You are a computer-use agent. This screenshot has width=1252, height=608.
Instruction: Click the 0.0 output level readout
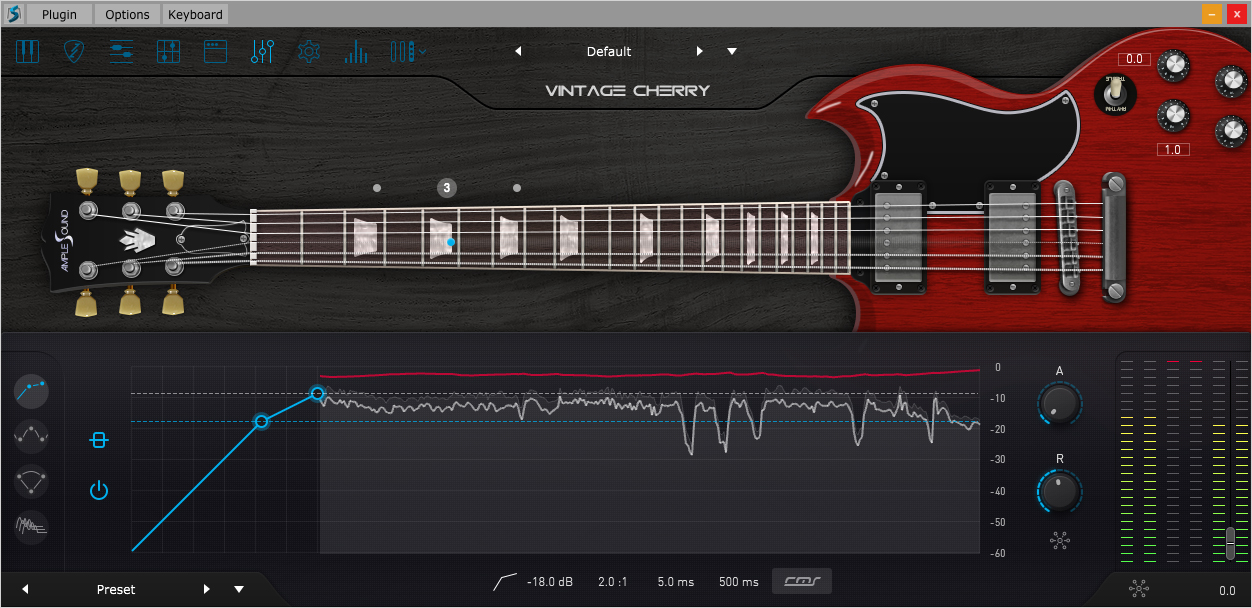[1227, 591]
